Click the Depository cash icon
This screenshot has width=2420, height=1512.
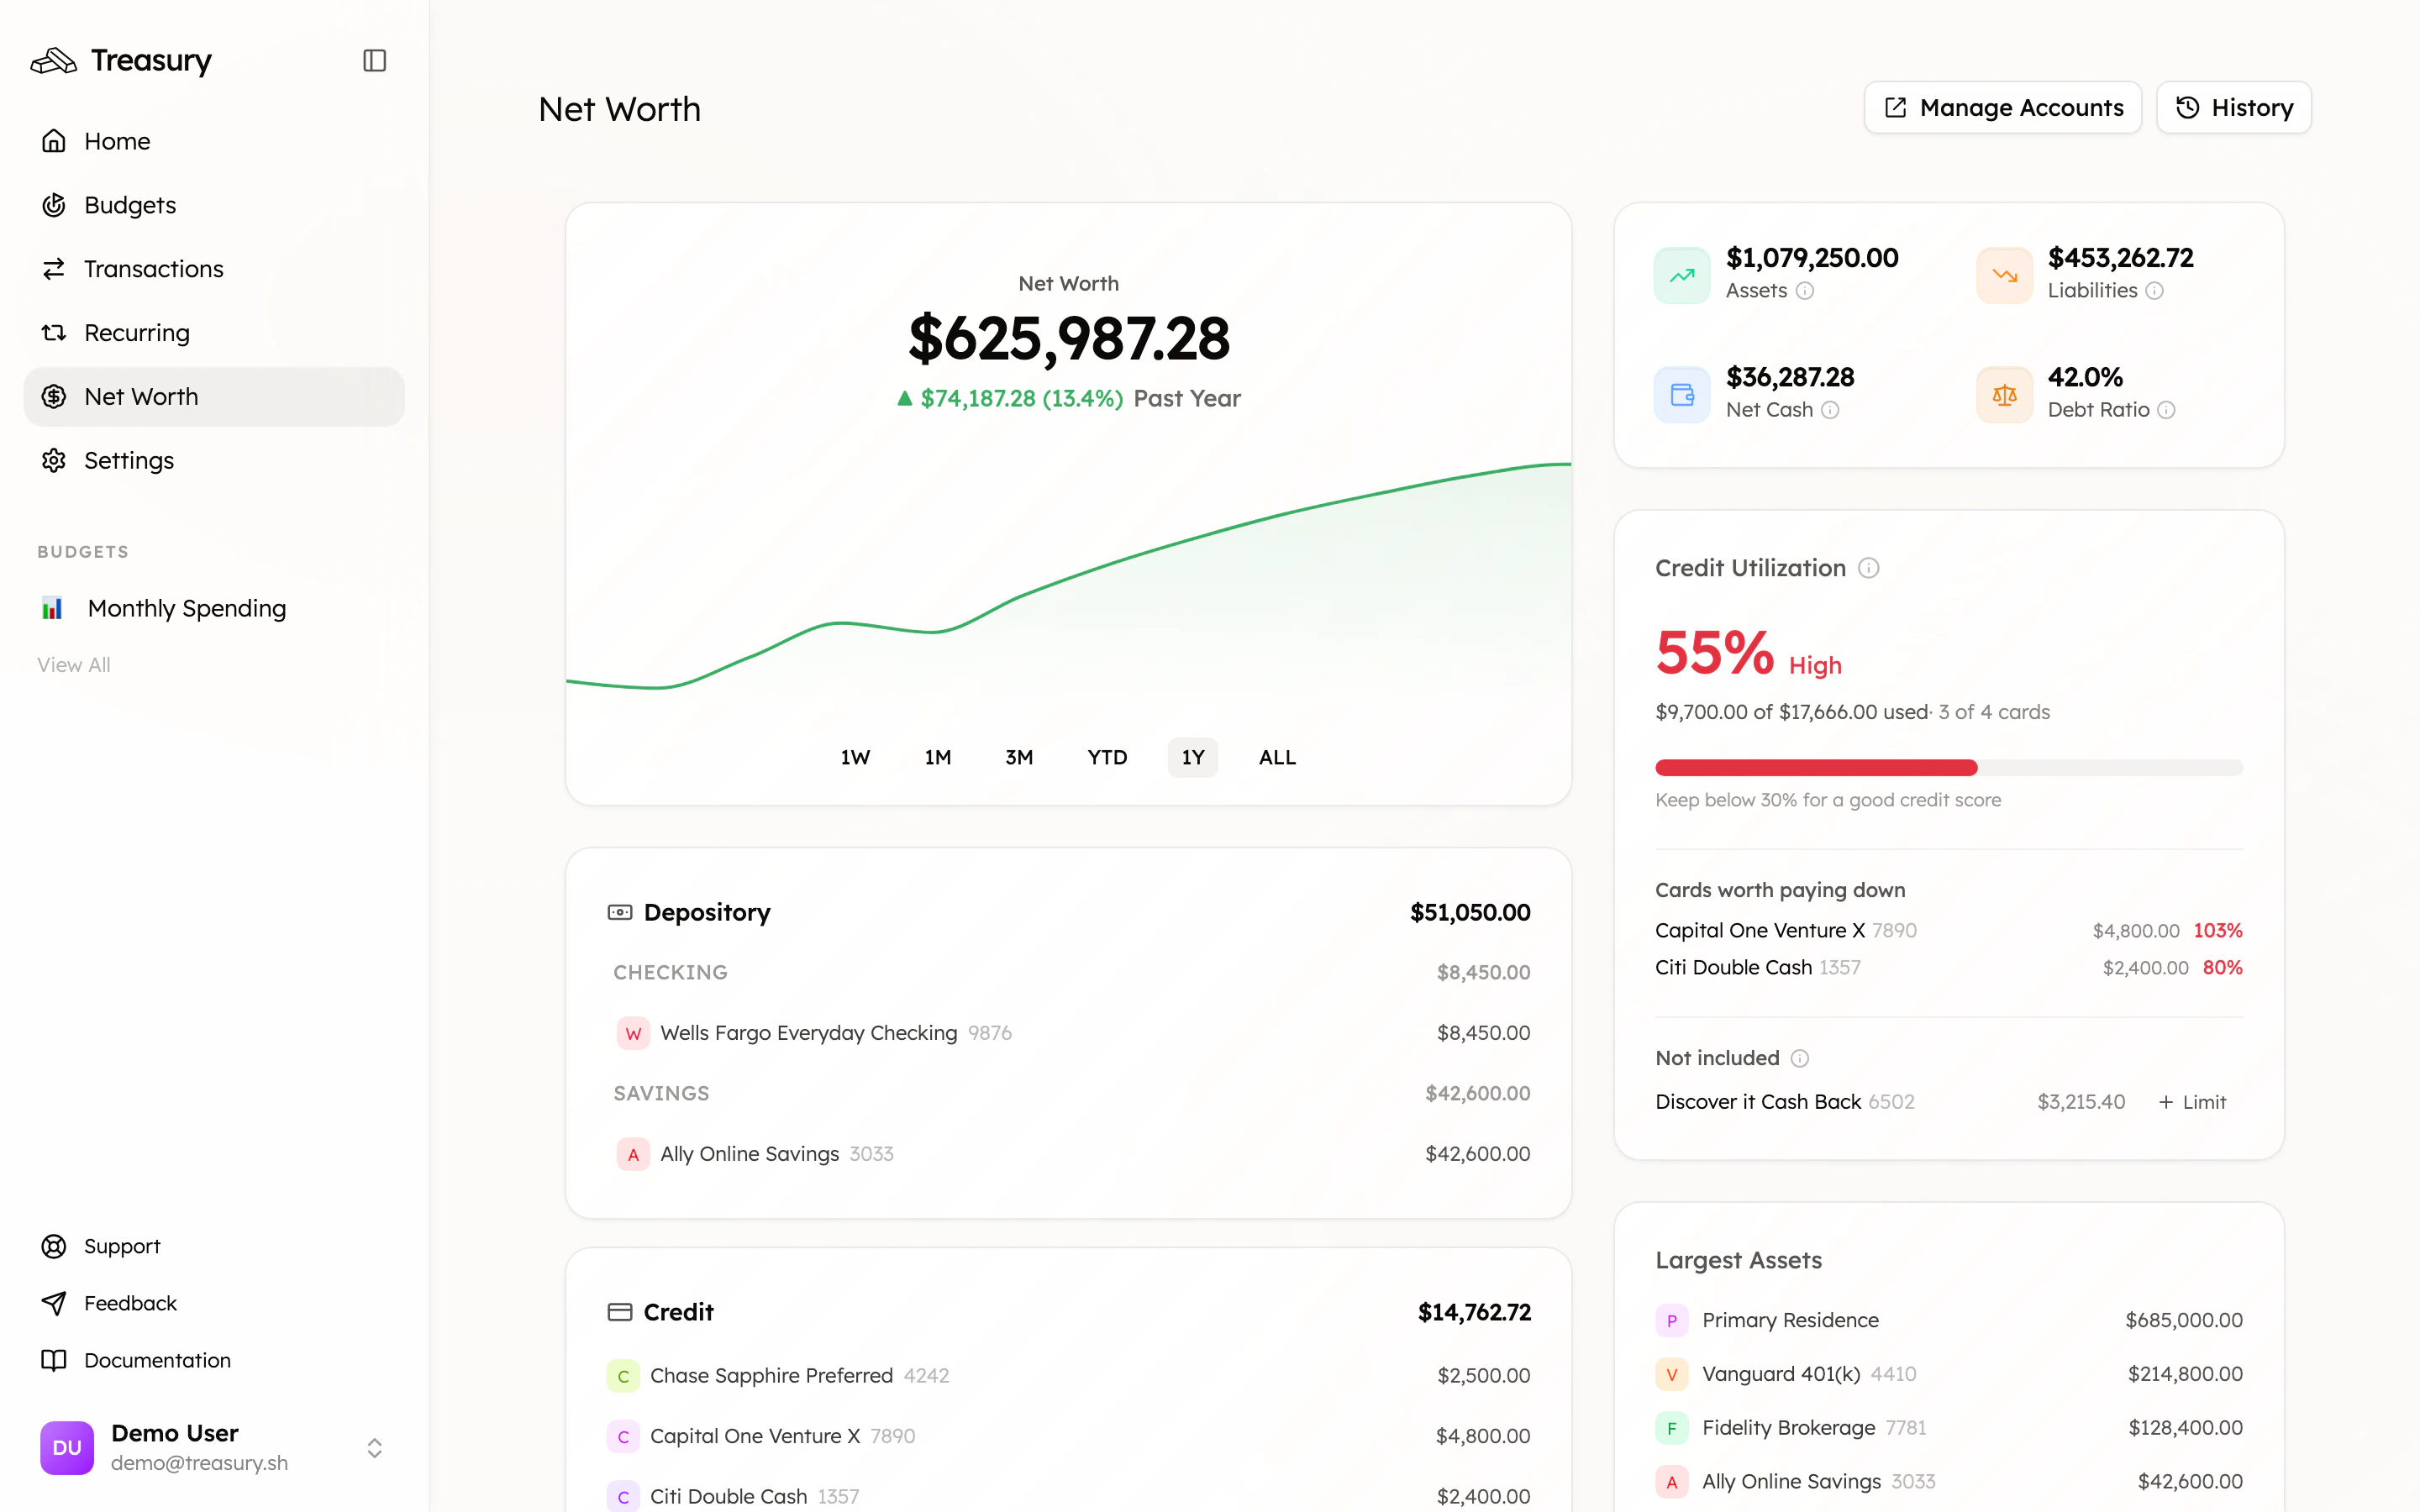(x=620, y=912)
